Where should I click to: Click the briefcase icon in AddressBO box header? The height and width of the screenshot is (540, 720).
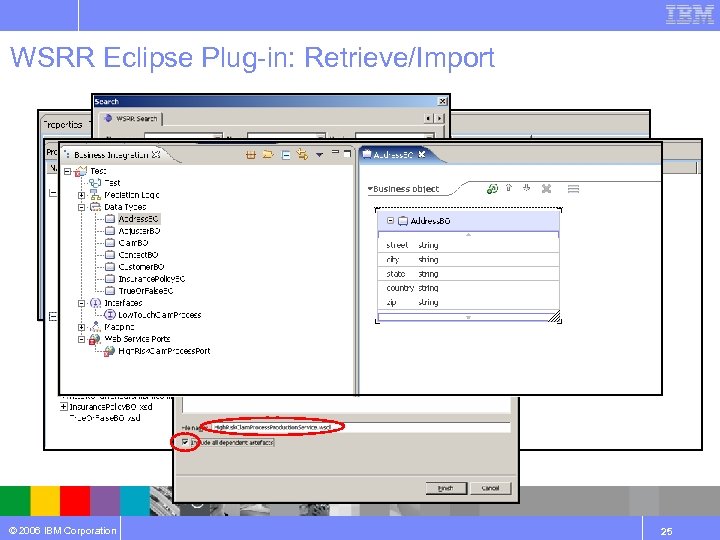click(x=403, y=221)
